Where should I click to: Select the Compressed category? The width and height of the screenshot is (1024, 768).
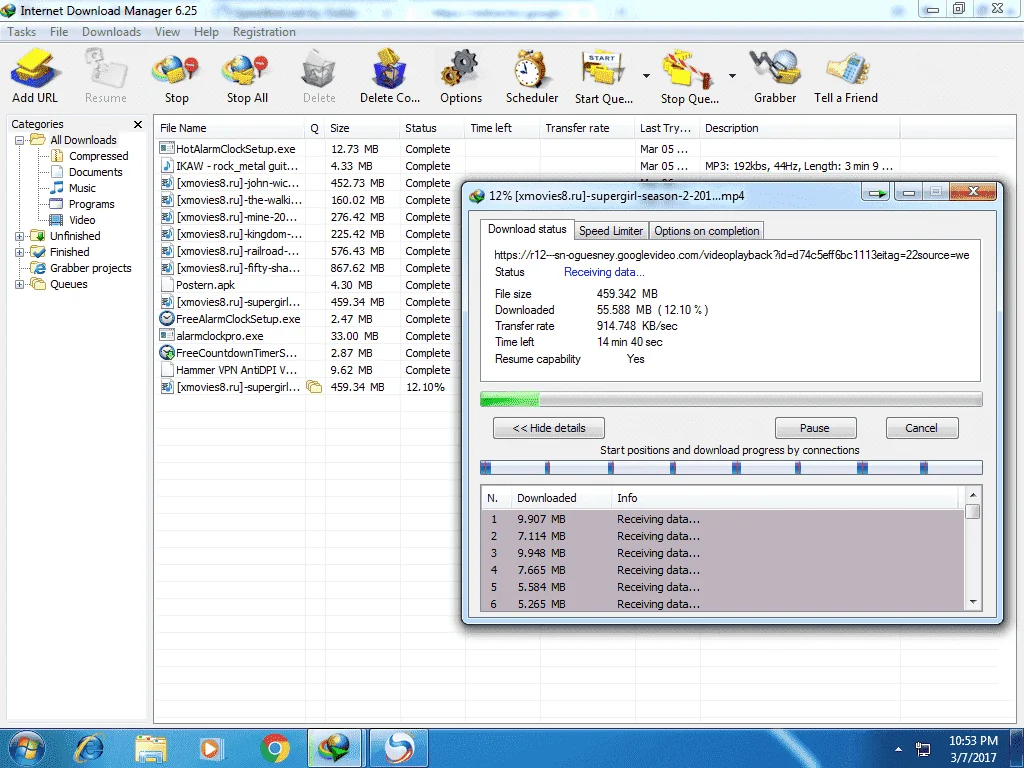pos(99,156)
